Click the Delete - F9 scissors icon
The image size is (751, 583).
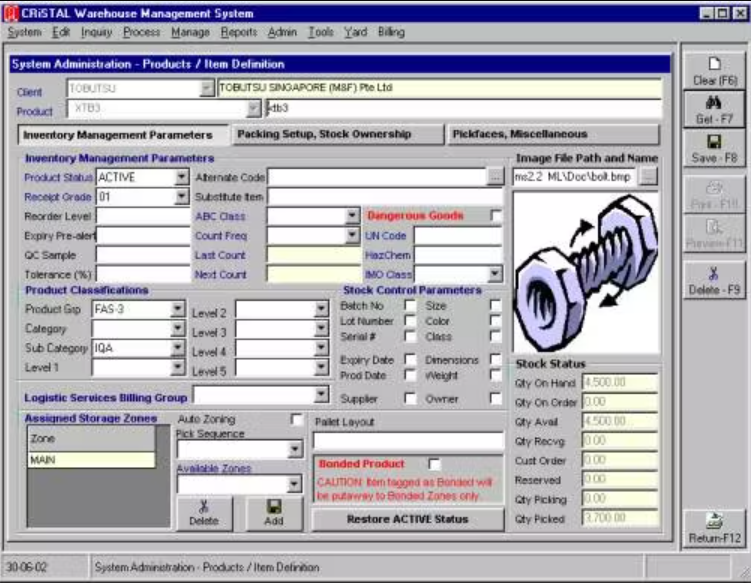[x=714, y=274]
